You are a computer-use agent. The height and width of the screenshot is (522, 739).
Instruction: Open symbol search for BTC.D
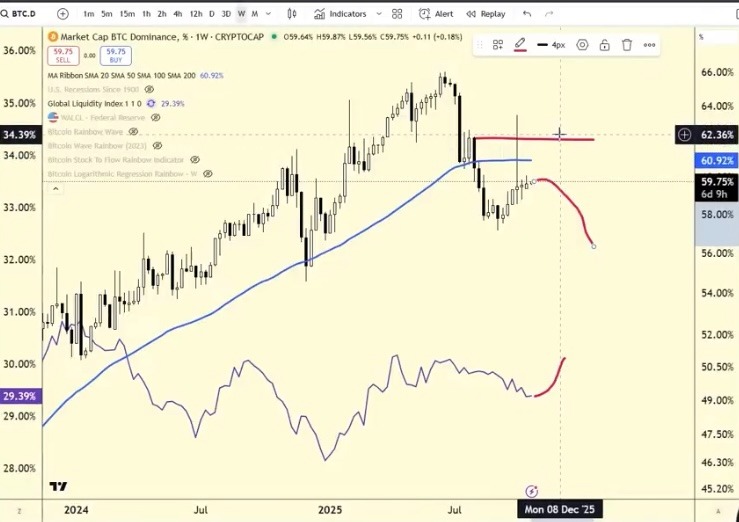(x=19, y=14)
